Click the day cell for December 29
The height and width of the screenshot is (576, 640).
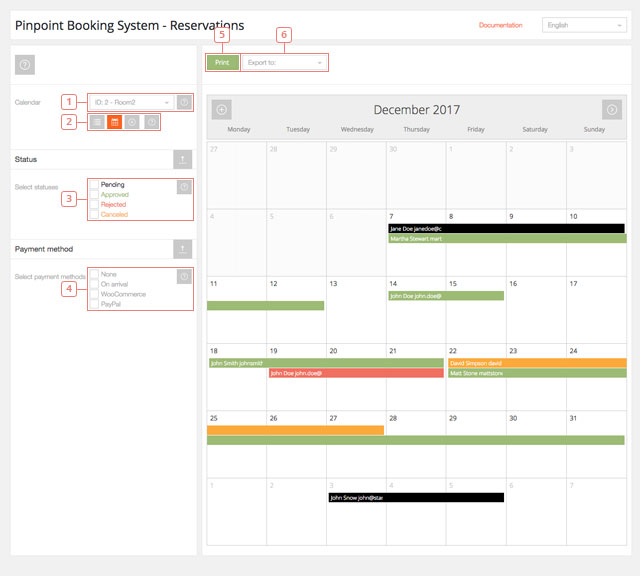tap(476, 444)
